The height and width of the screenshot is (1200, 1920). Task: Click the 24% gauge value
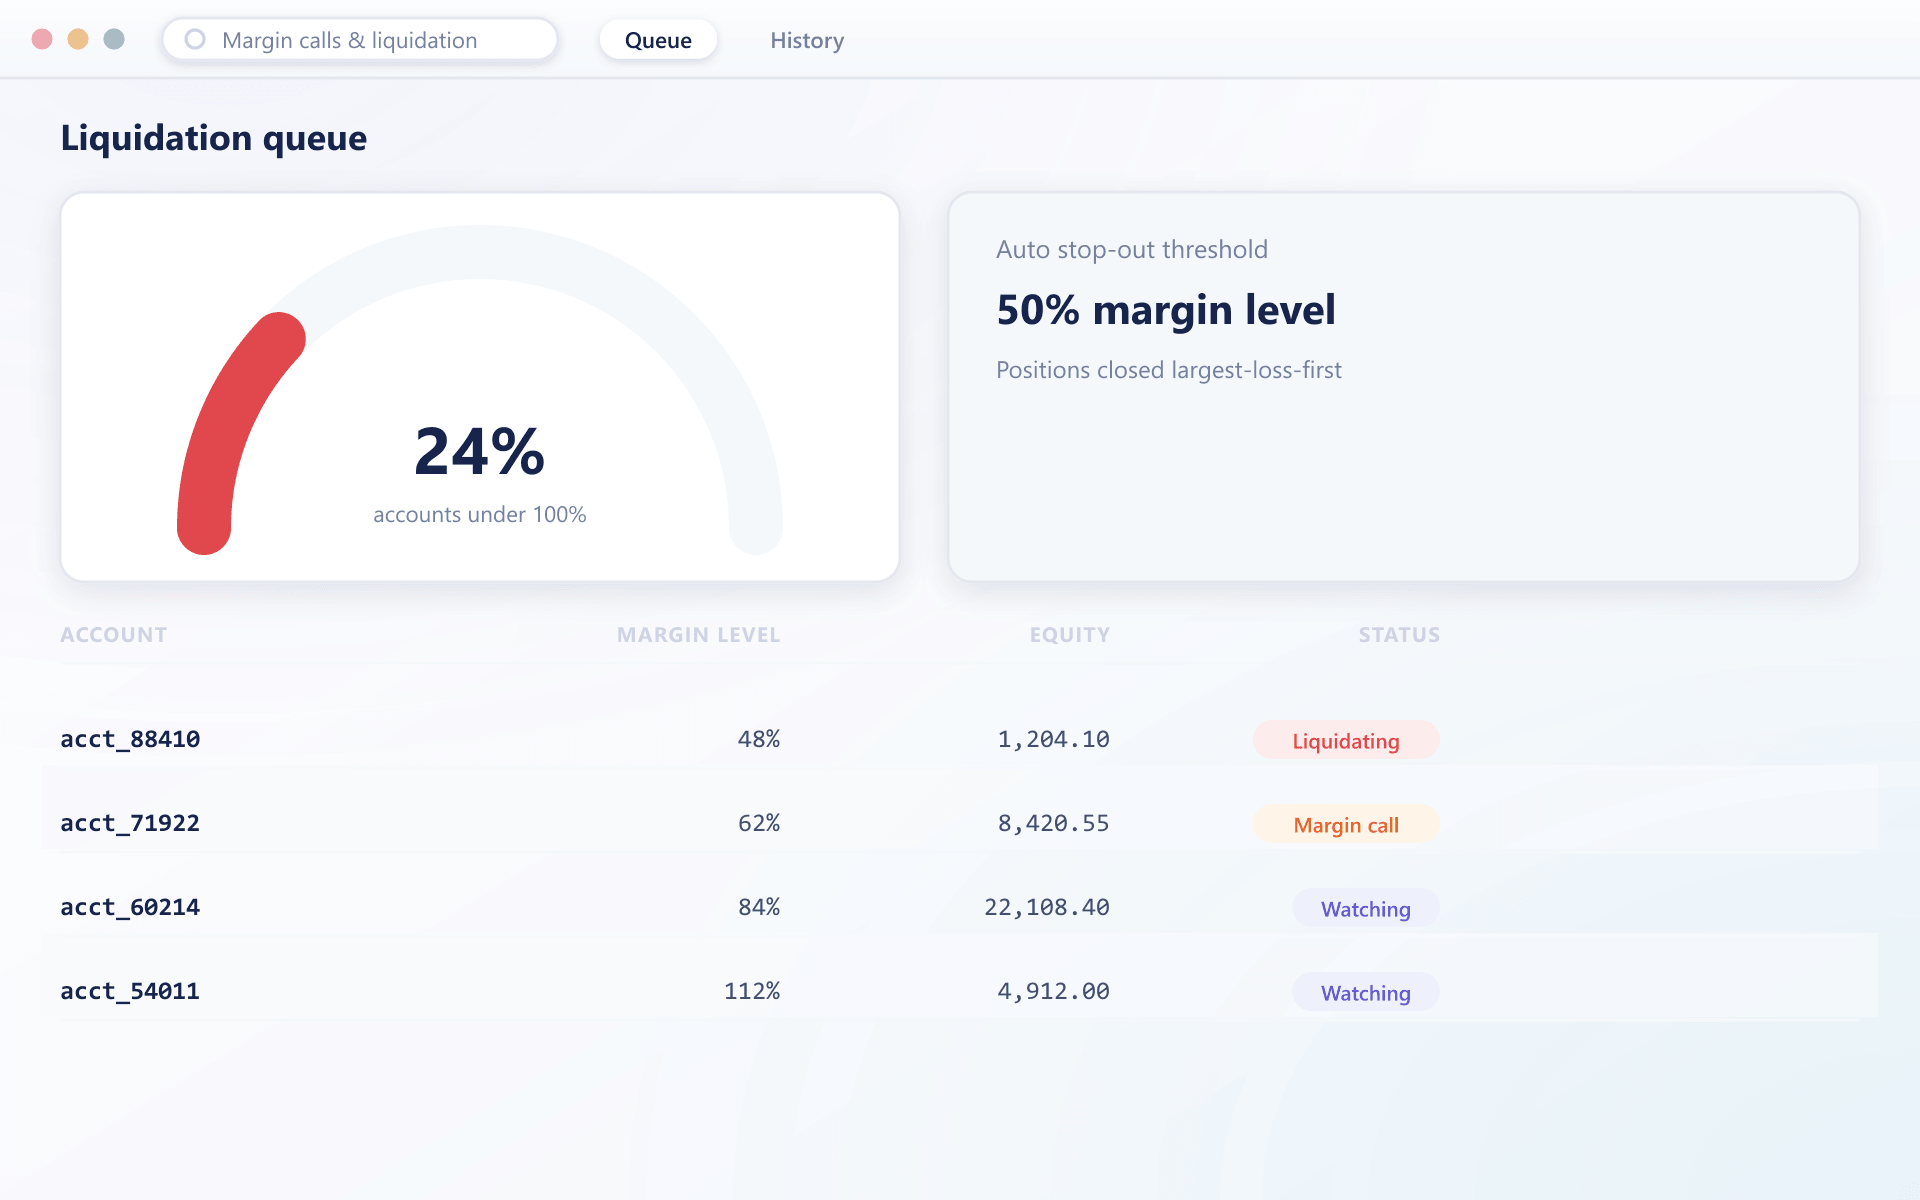pyautogui.click(x=480, y=451)
